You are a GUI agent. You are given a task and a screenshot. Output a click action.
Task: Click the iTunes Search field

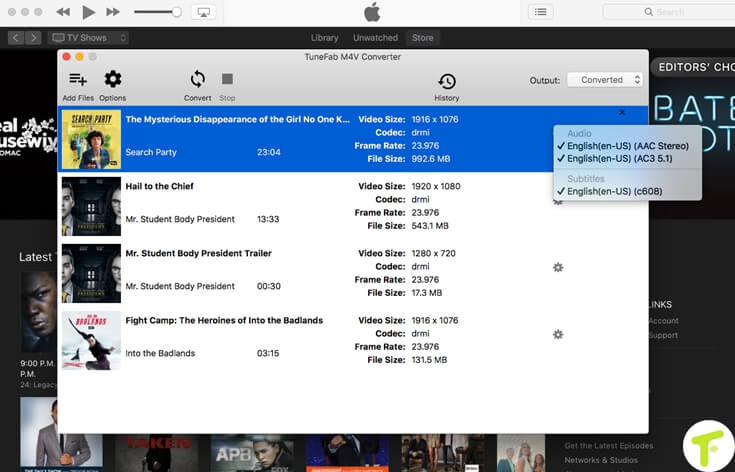[x=669, y=12]
